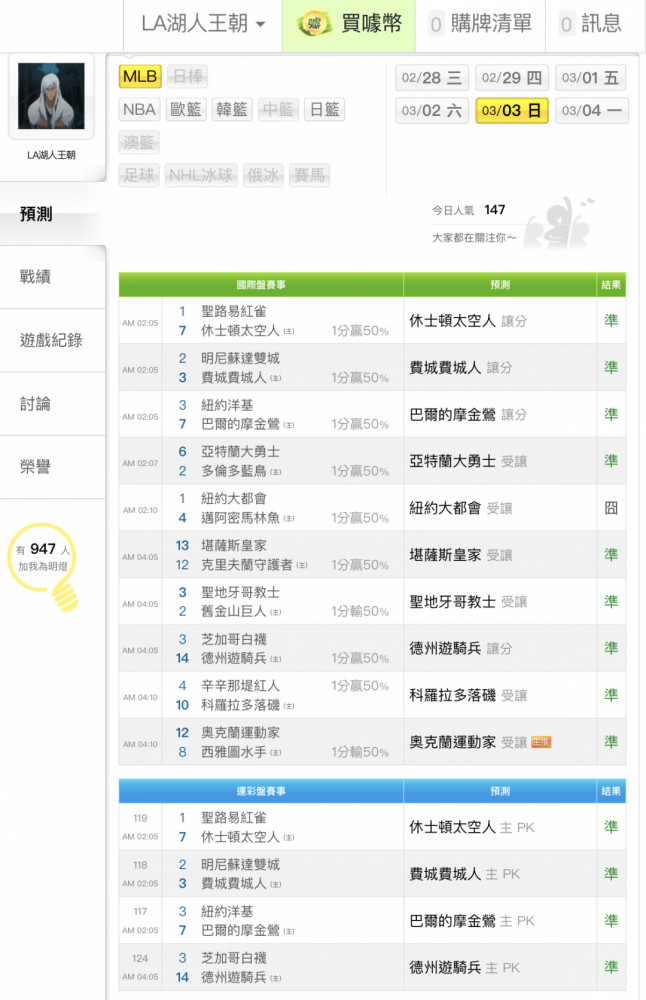This screenshot has height=1000, width=646.
Task: Open the 戰績 sidebar item
Action: click(52, 277)
